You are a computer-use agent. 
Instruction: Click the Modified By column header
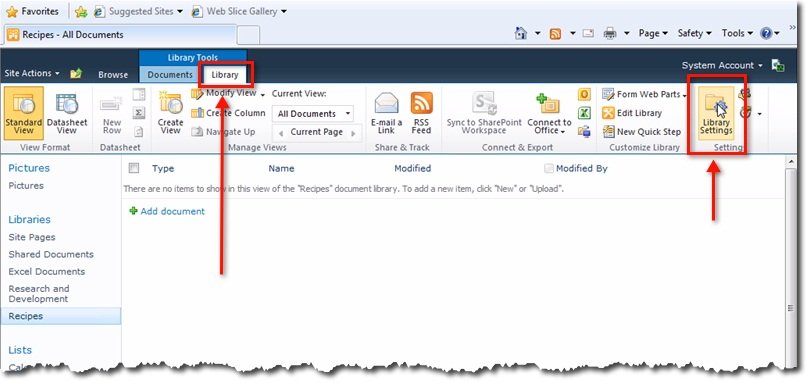(582, 168)
